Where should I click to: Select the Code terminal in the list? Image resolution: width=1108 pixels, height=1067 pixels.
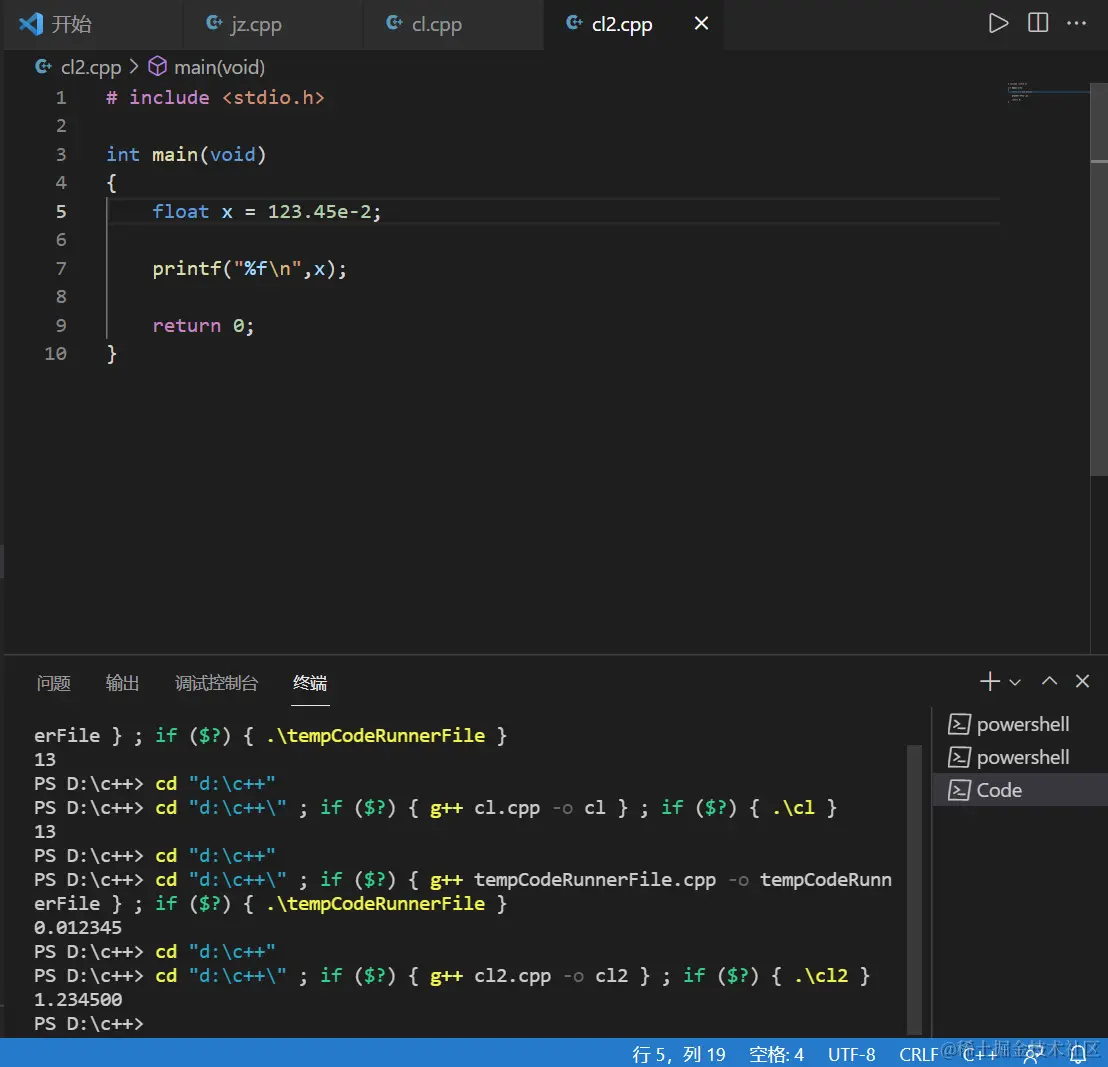(x=999, y=790)
